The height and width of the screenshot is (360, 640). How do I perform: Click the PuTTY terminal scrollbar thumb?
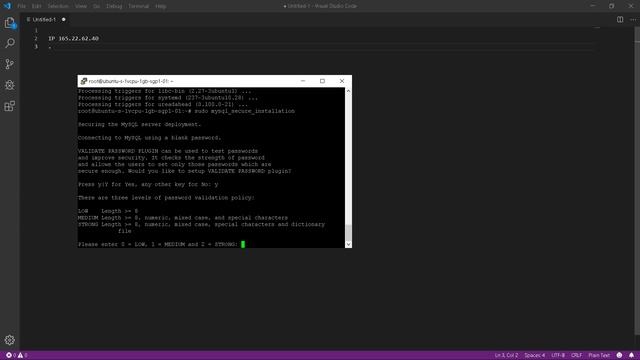point(348,232)
